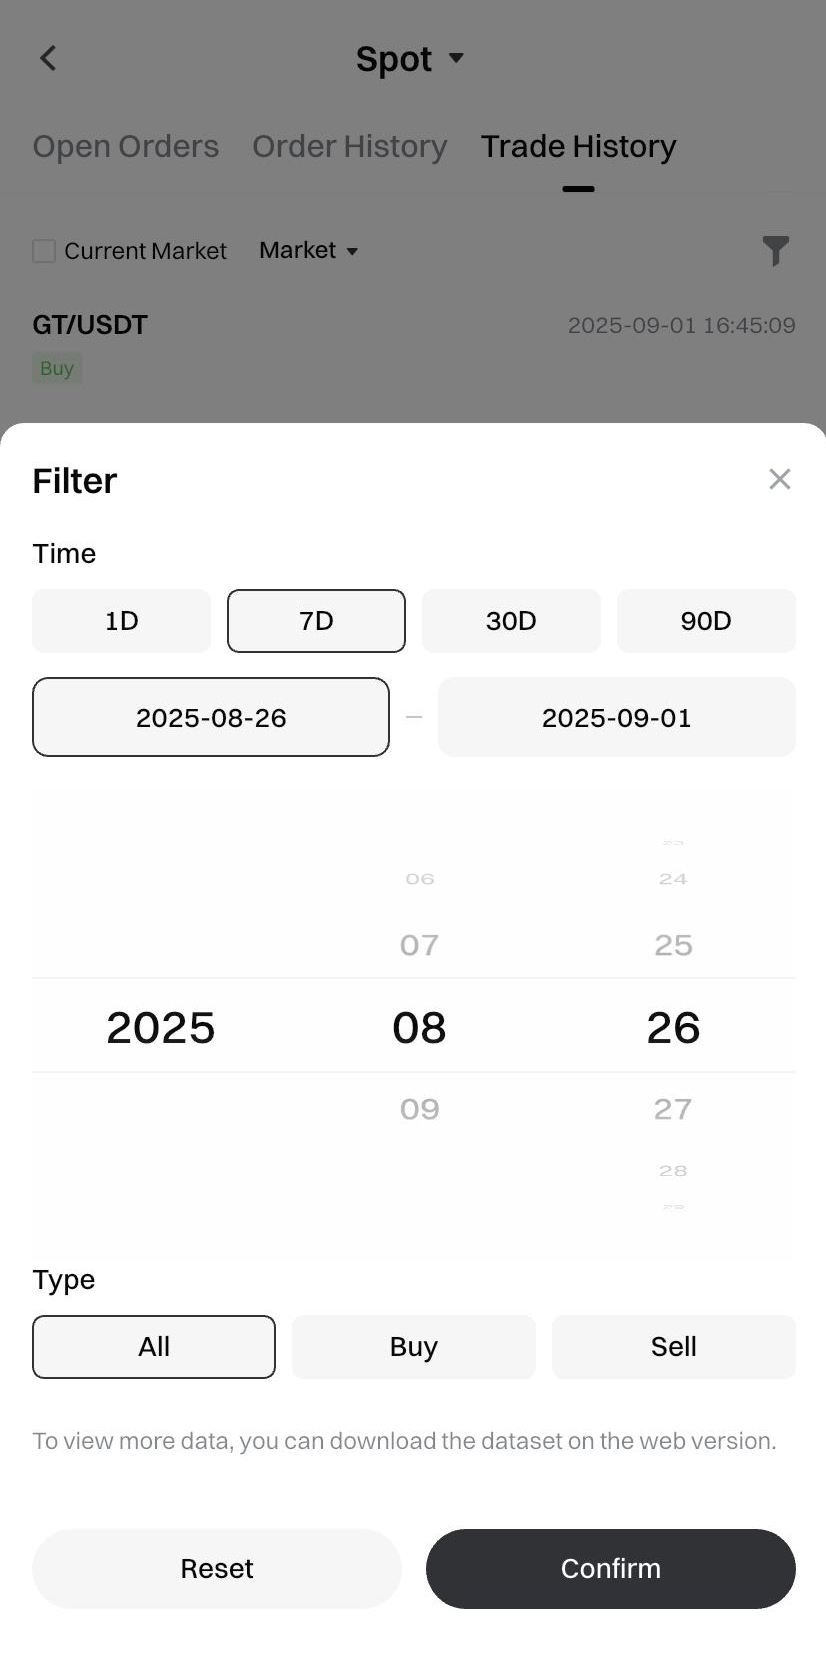Close the Filter panel with X
This screenshot has width=826, height=1659.
tap(780, 479)
